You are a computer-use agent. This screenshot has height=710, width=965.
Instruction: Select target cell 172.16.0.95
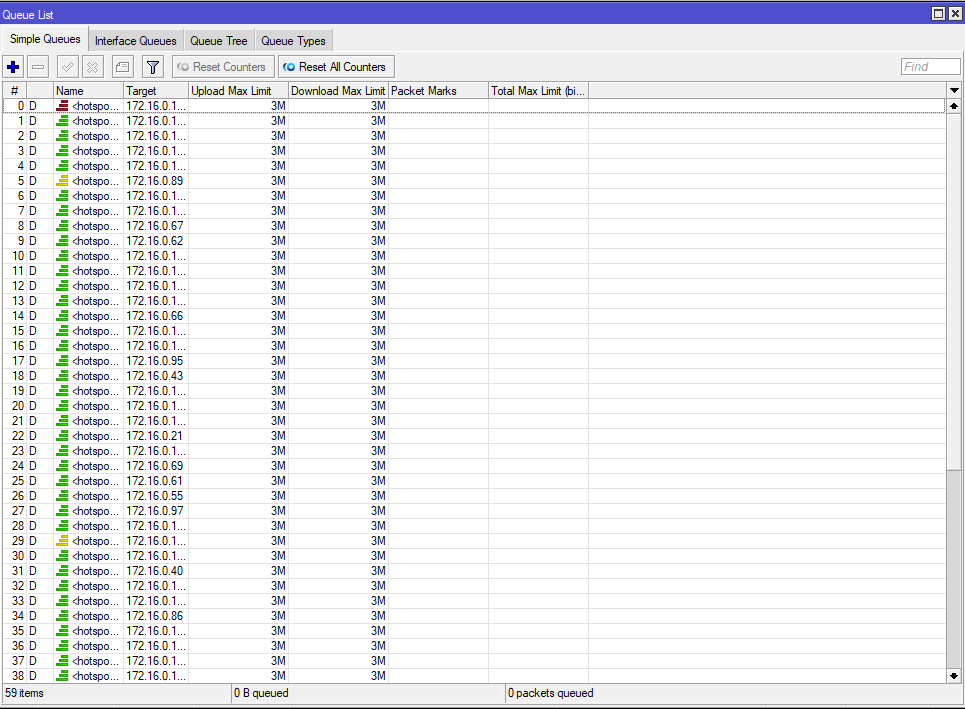pyautogui.click(x=154, y=361)
